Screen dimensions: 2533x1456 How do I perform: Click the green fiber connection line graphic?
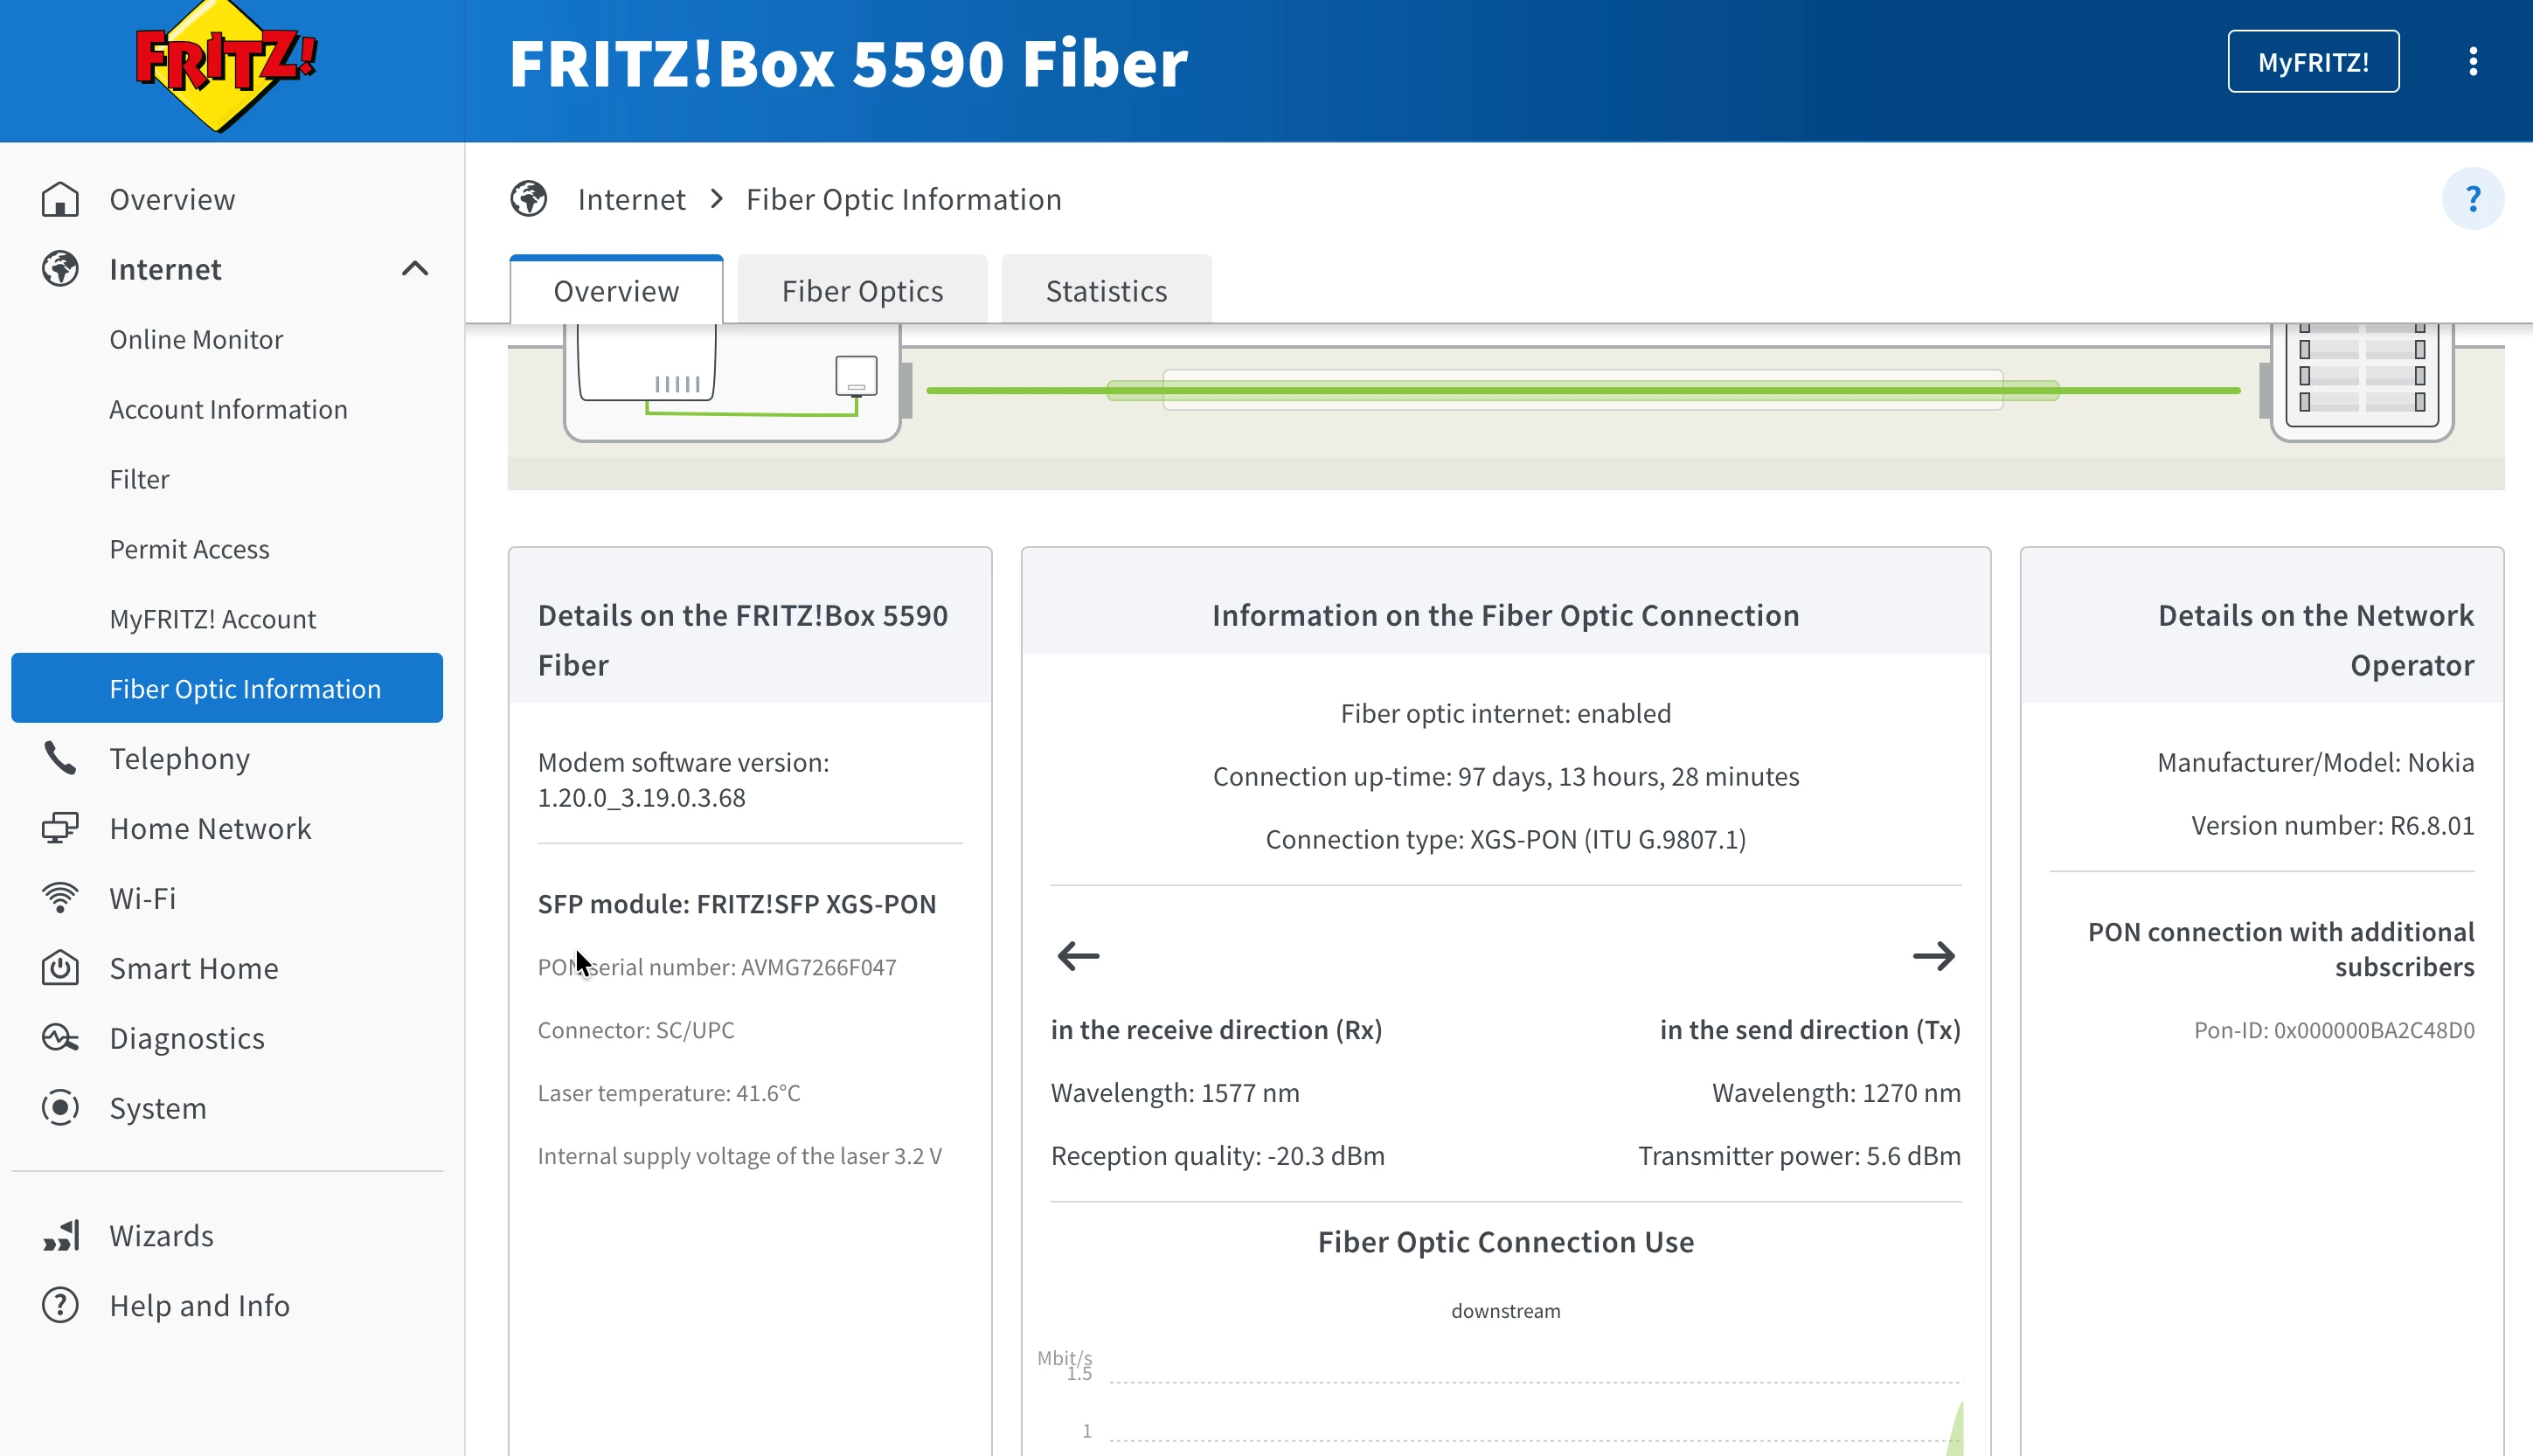[1582, 390]
